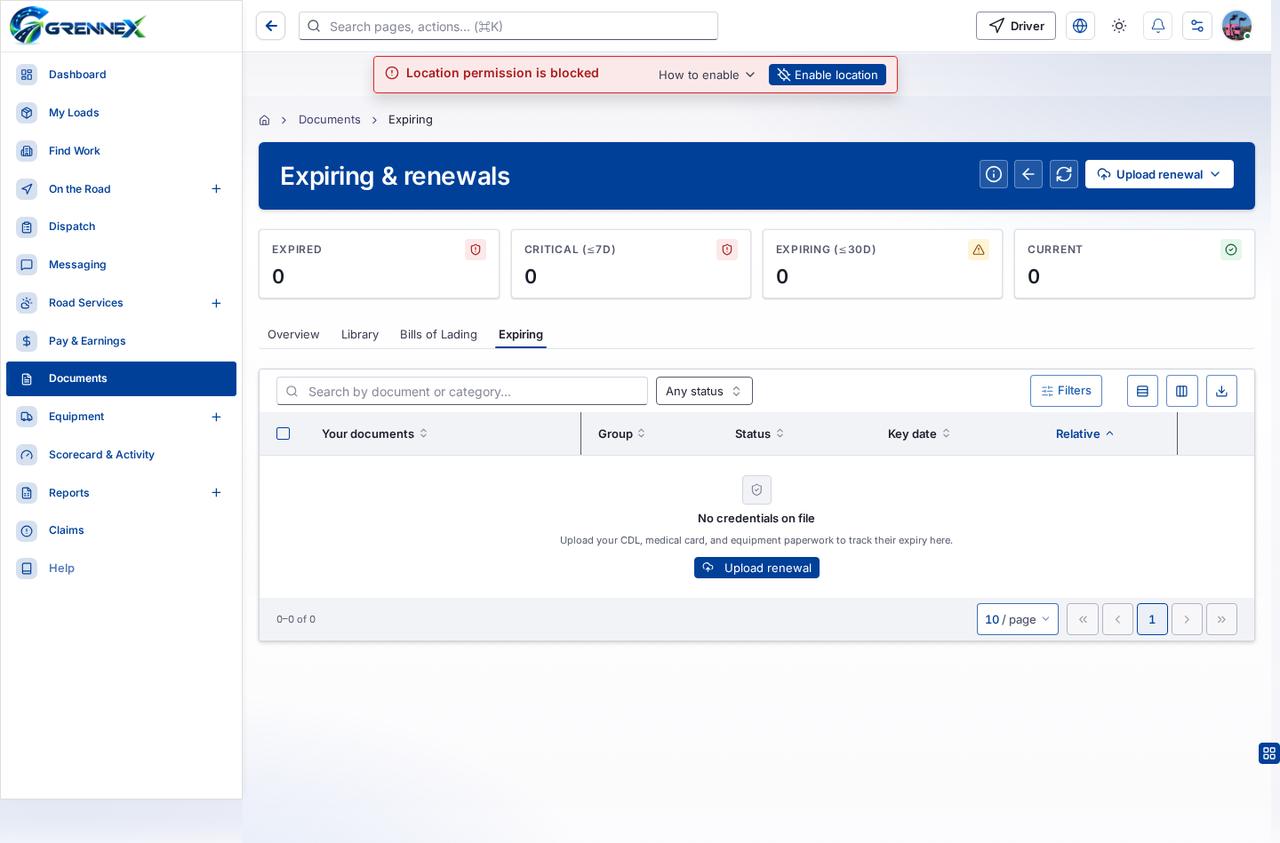Click the refresh icon in the header
This screenshot has height=843, width=1280.
pyautogui.click(x=1064, y=174)
